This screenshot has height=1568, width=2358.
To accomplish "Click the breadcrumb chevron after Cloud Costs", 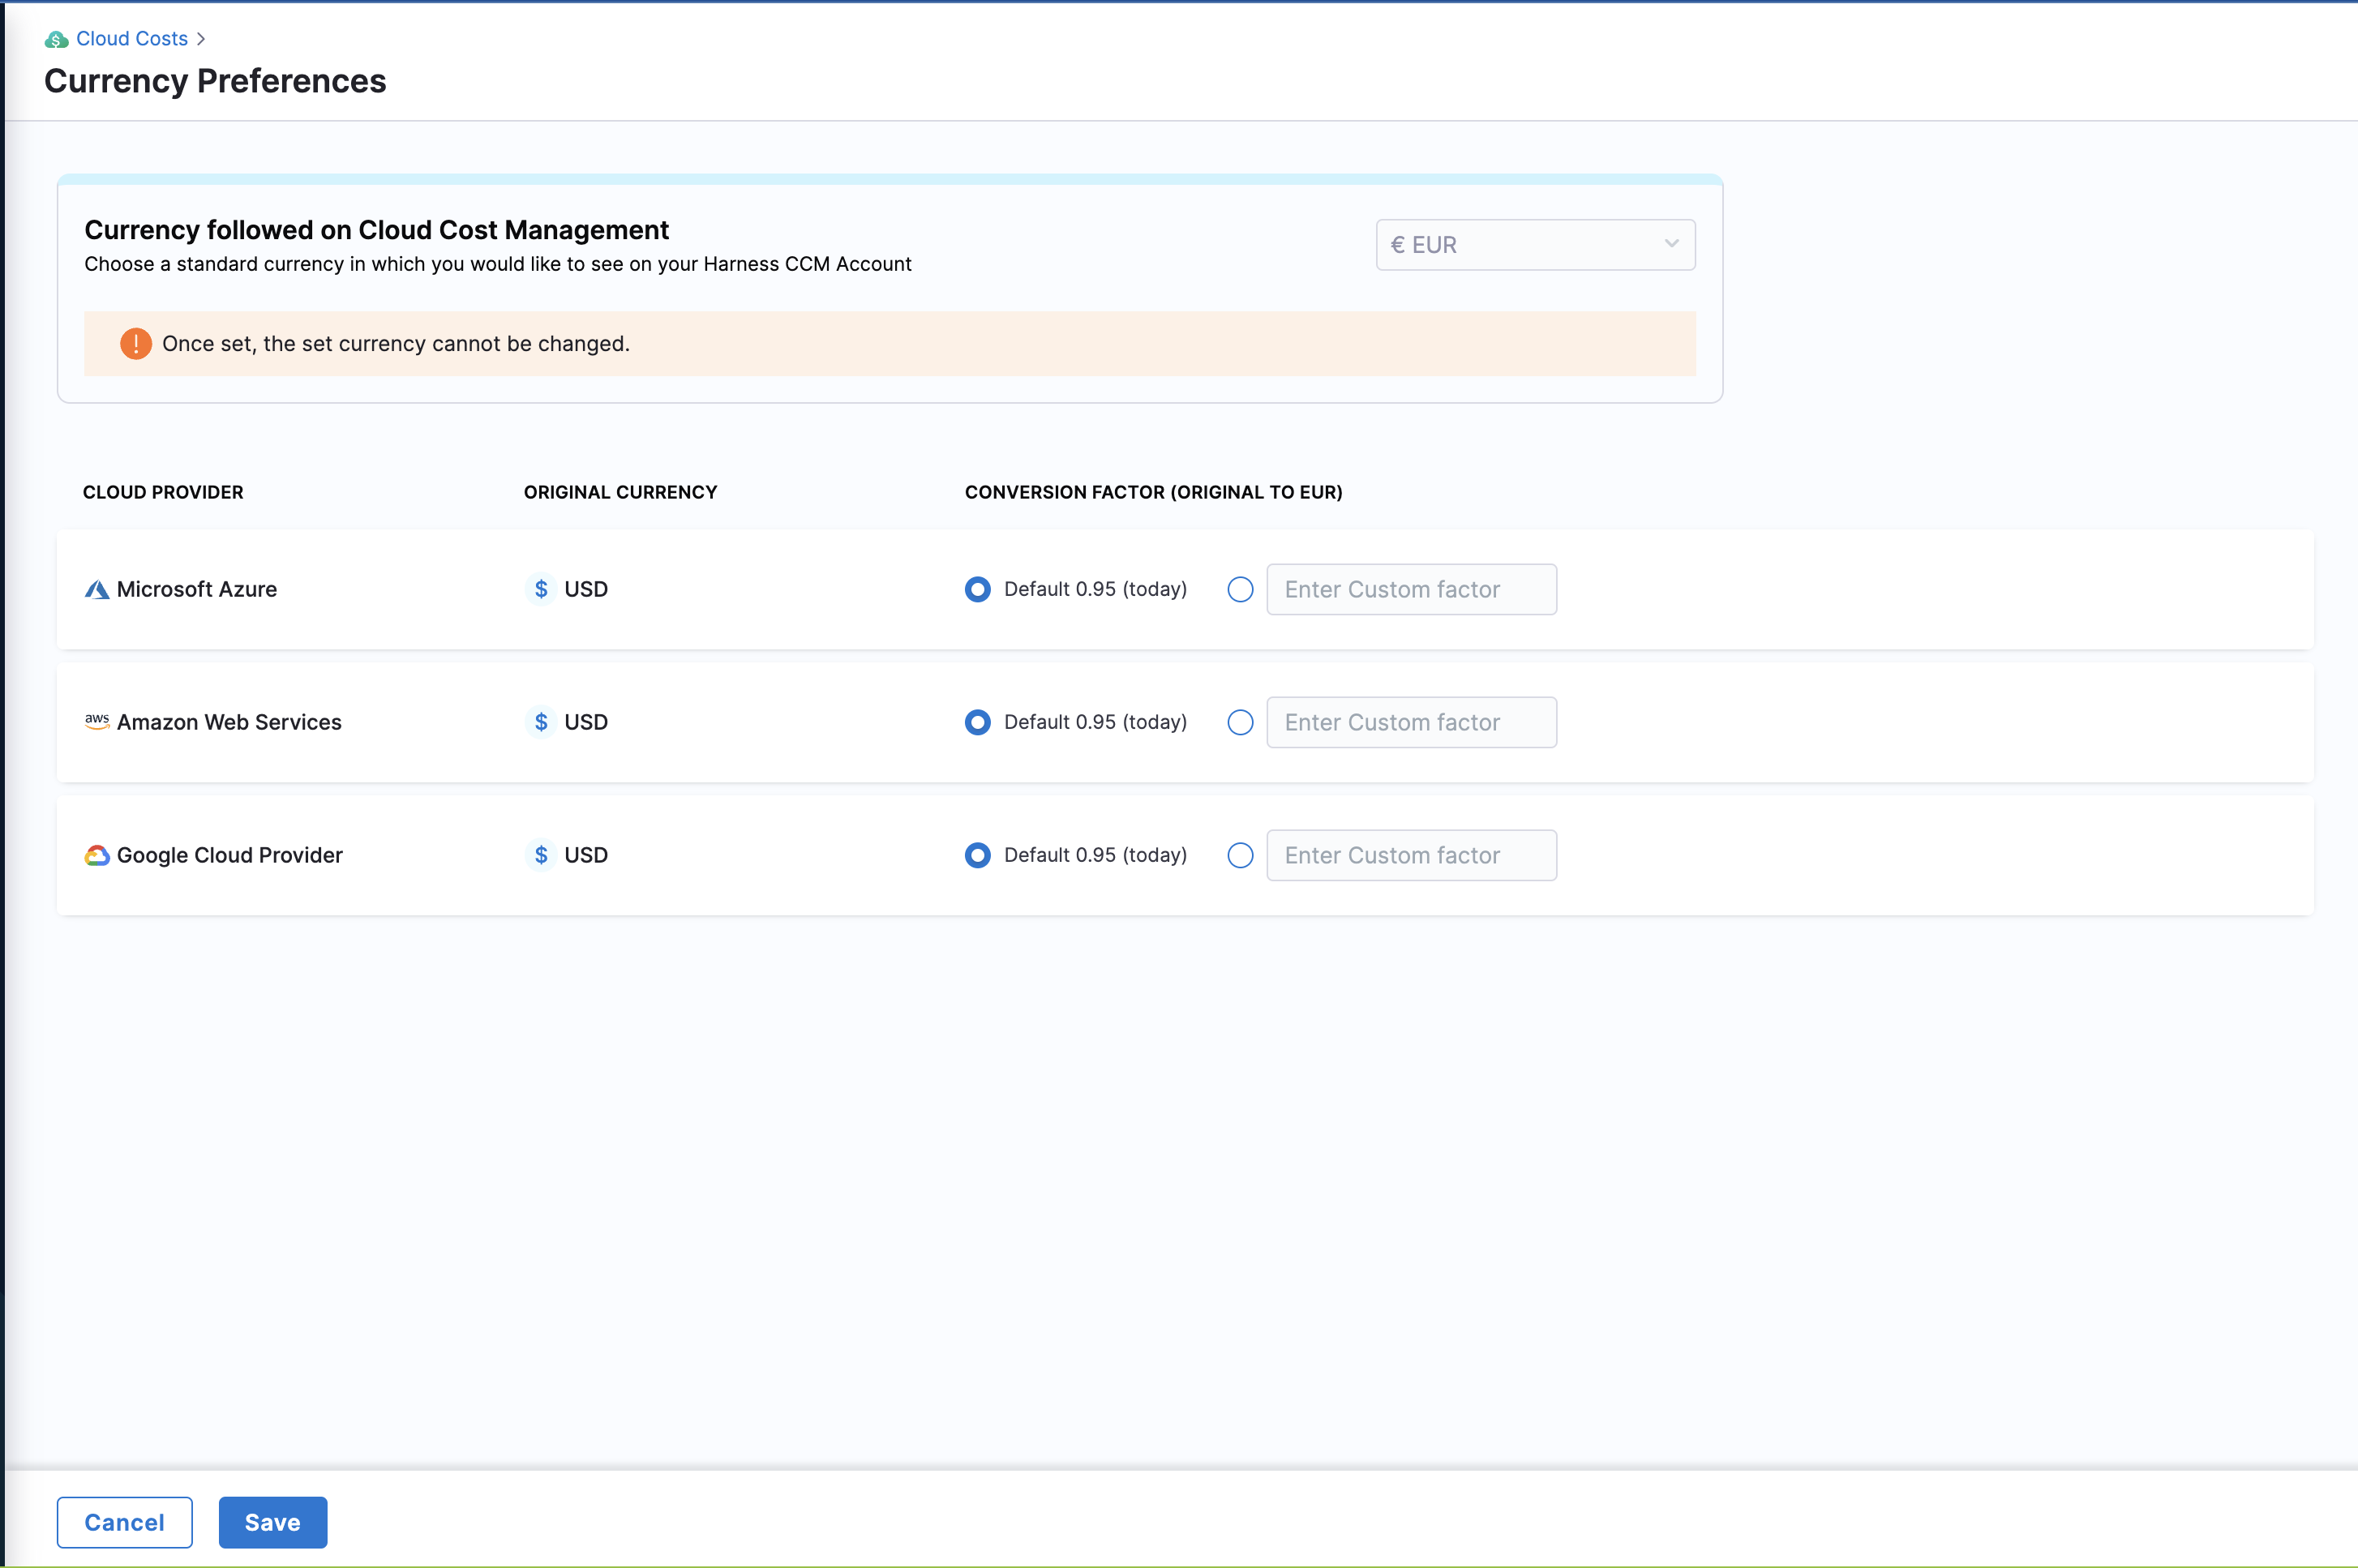I will point(201,39).
